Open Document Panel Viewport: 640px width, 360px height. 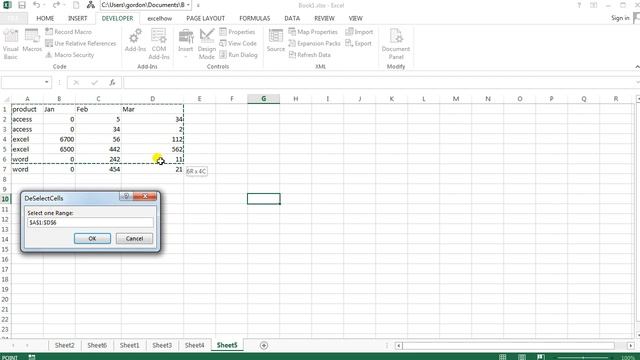tap(396, 44)
